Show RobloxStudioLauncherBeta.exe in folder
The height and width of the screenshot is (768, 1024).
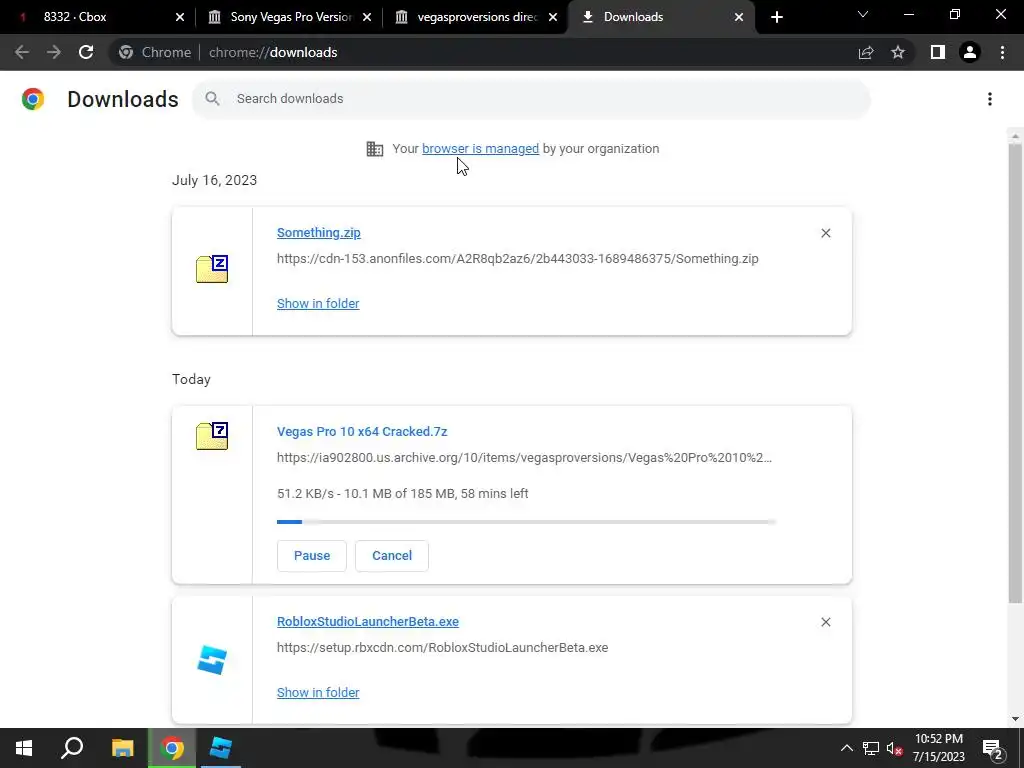[x=318, y=692]
